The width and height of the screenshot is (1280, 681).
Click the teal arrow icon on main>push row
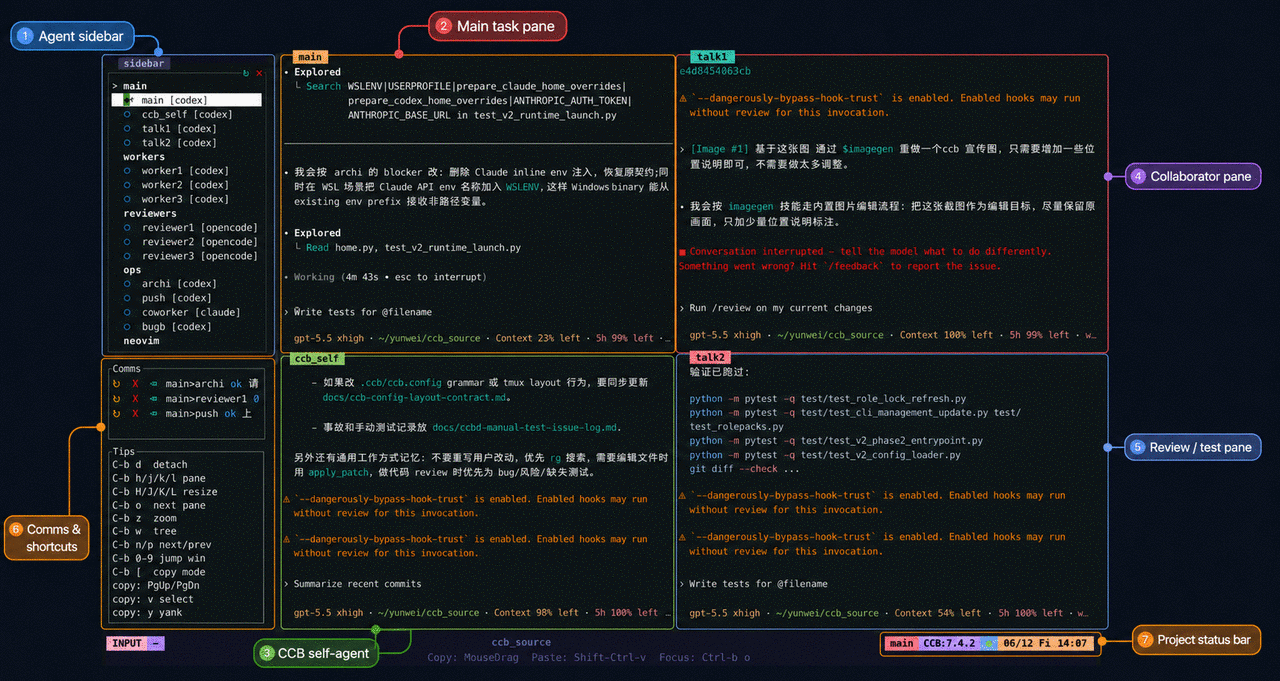pos(153,413)
